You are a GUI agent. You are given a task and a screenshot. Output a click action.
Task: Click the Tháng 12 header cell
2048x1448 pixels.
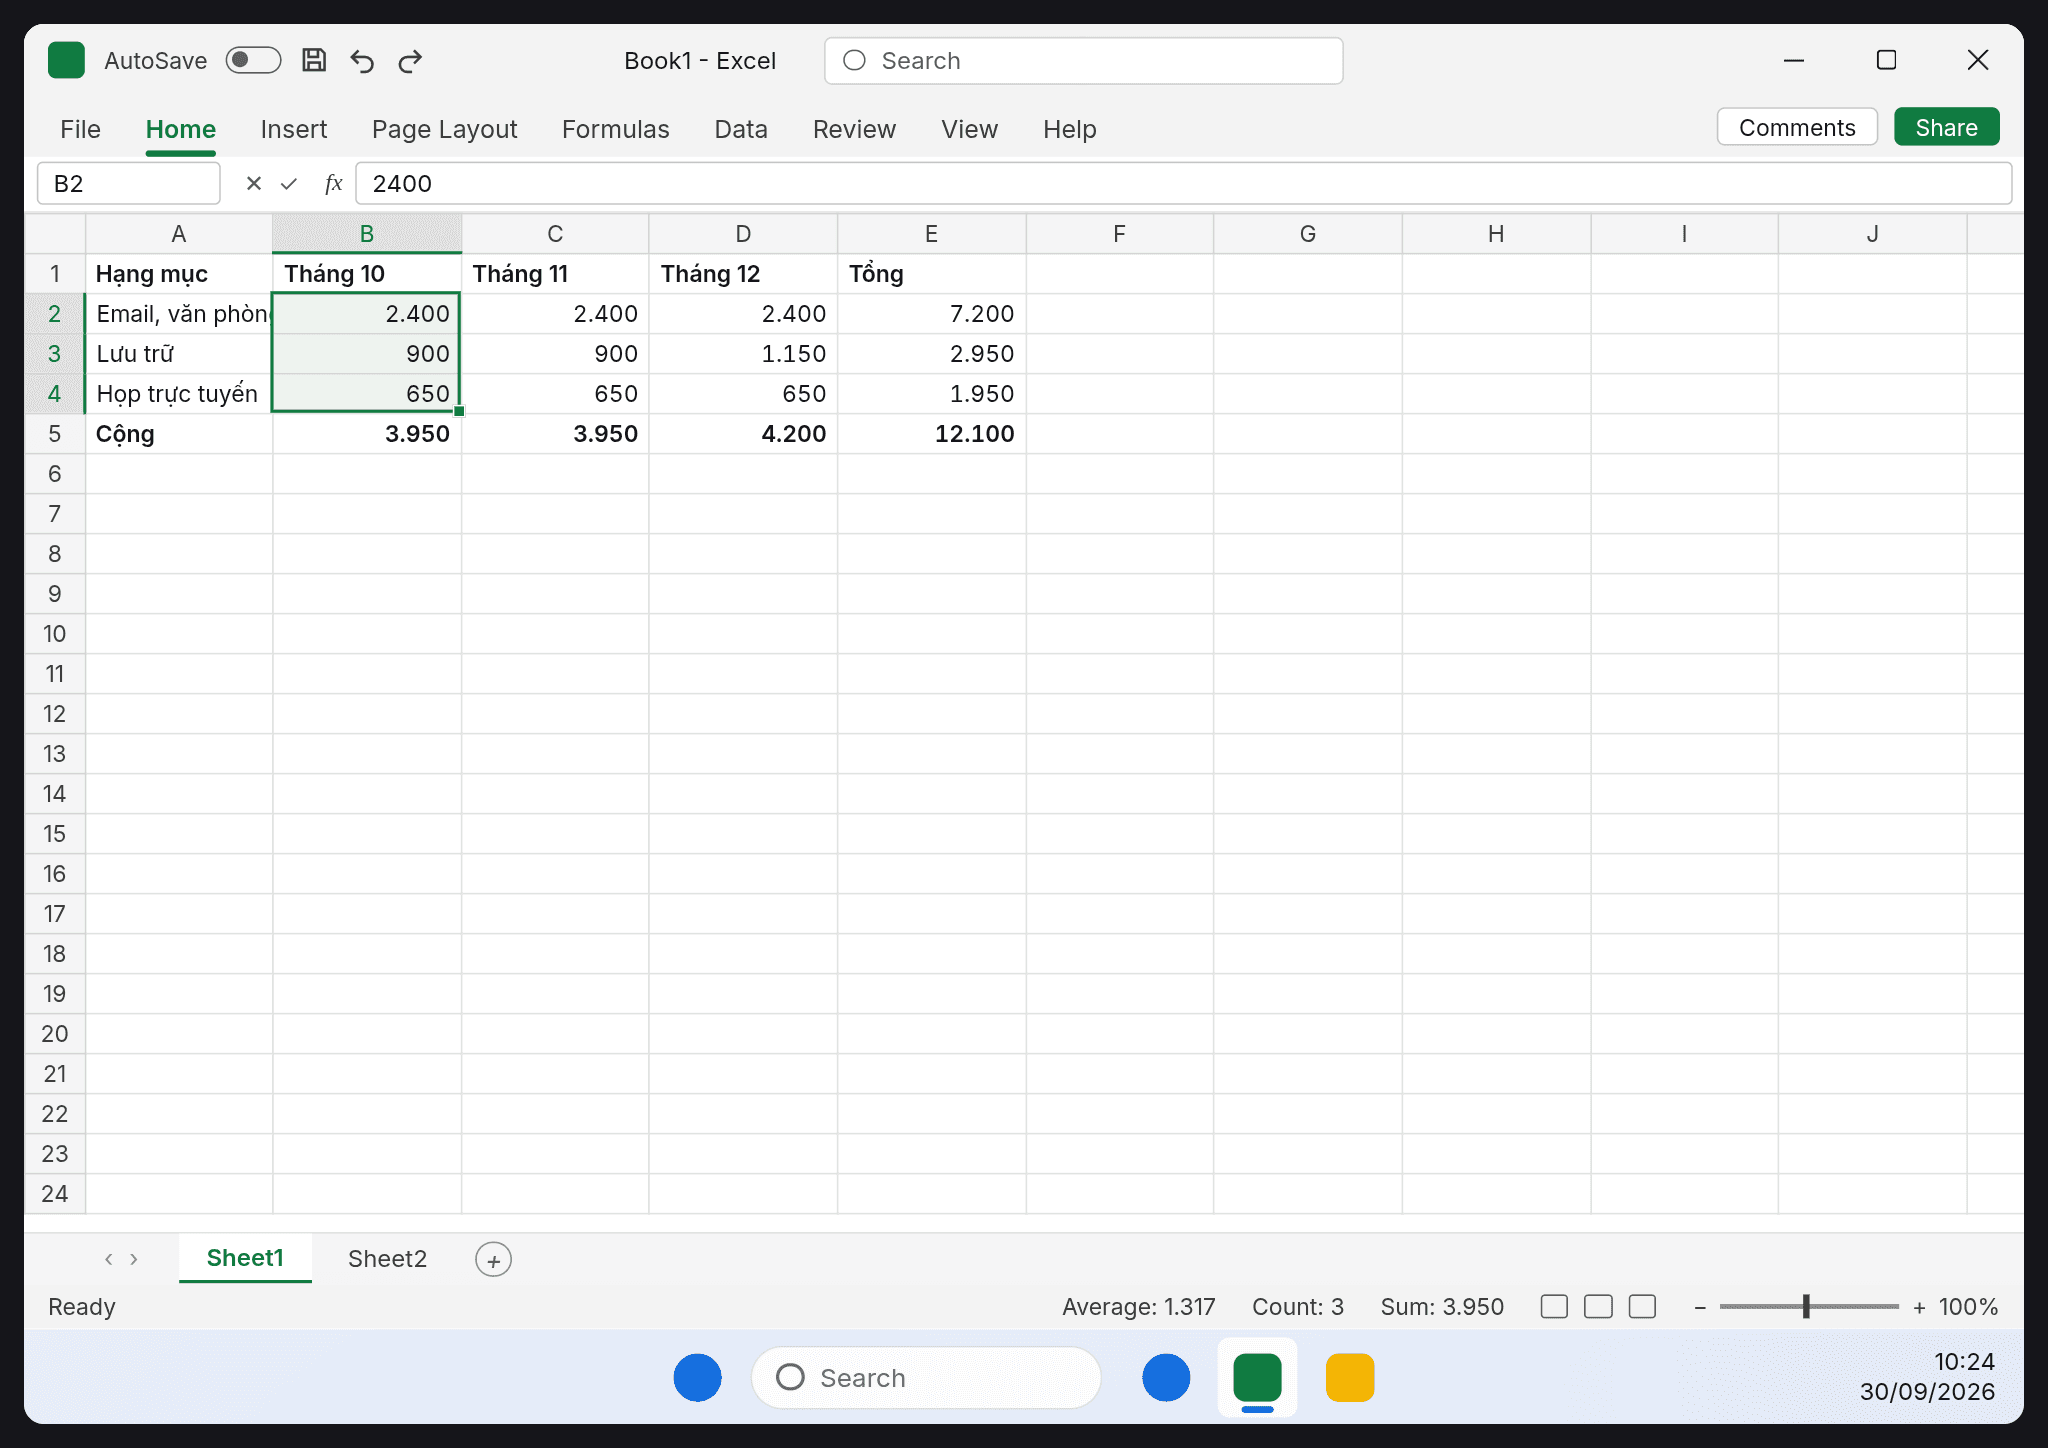pos(743,273)
